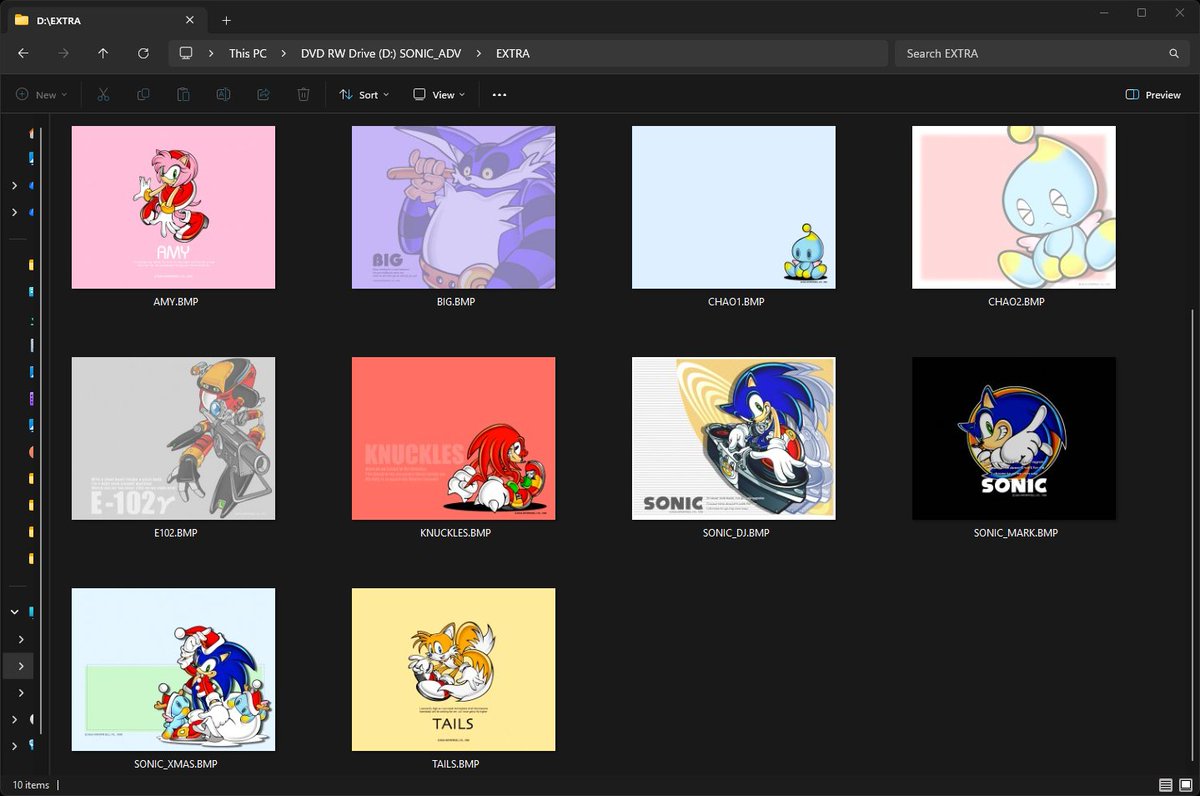Image resolution: width=1200 pixels, height=796 pixels.
Task: Open the New item dropdown
Action: (41, 95)
